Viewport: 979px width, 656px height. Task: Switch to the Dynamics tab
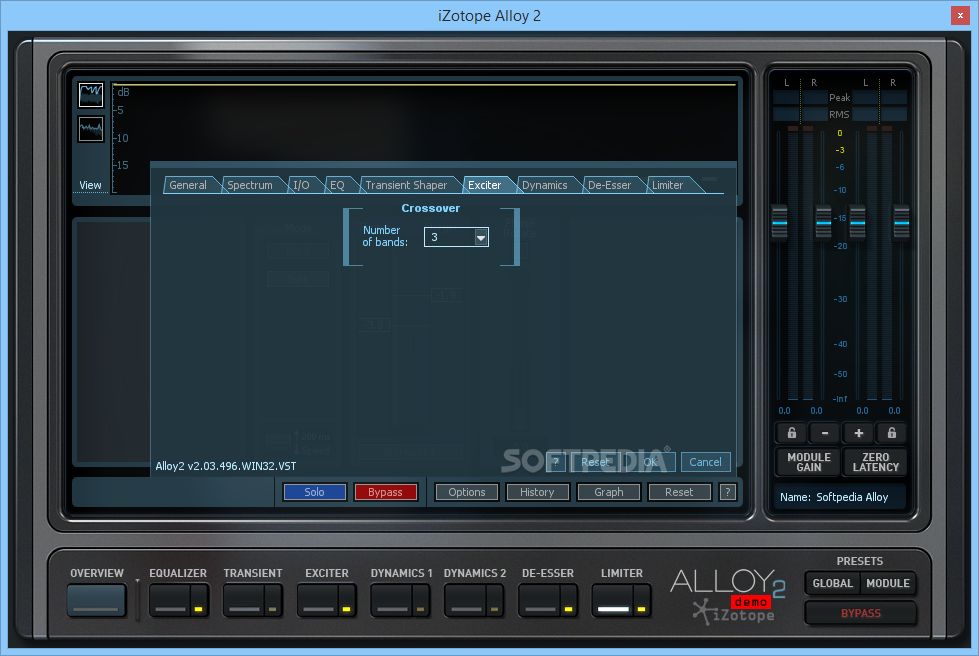point(544,185)
